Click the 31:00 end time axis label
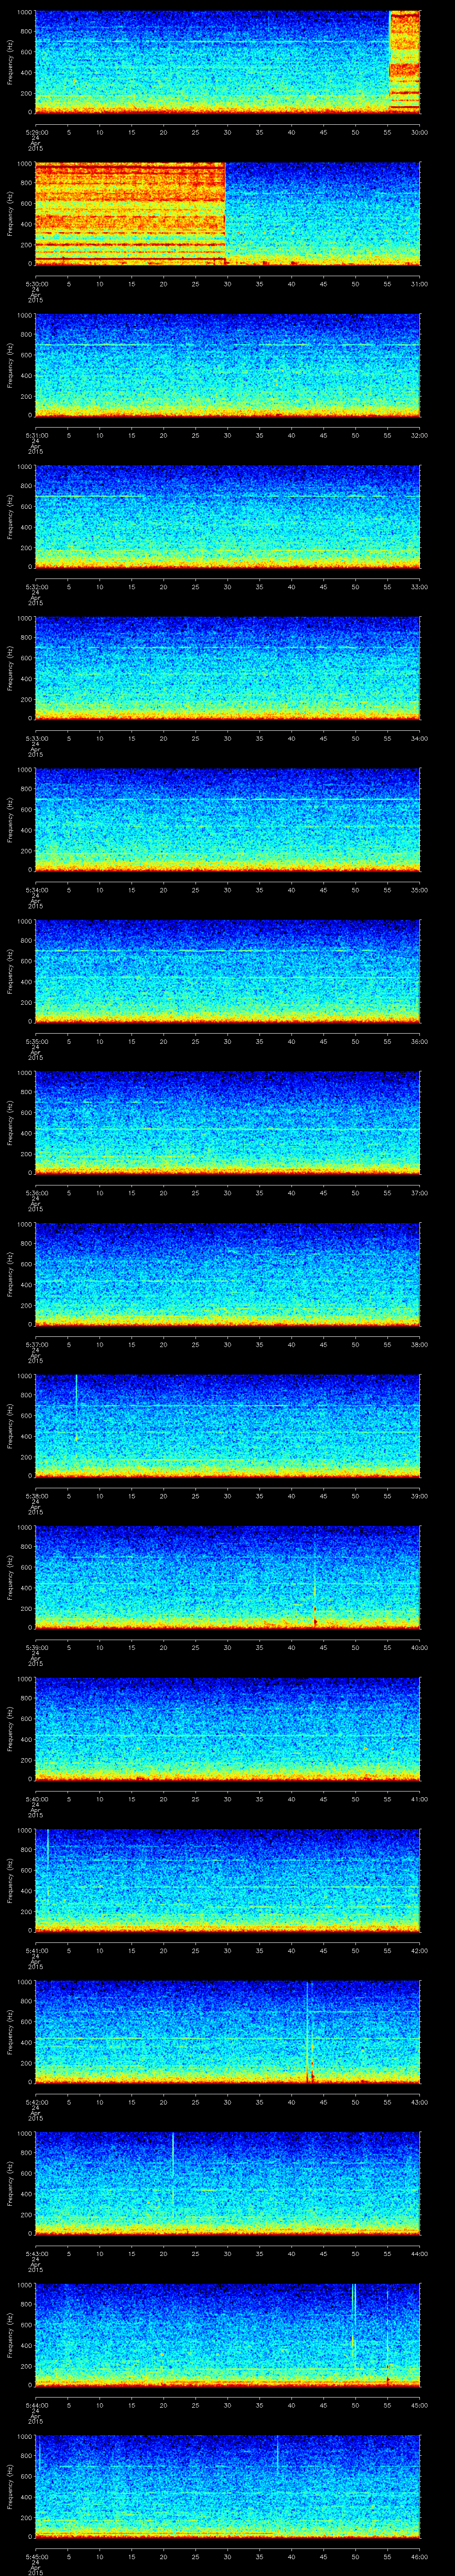Viewport: 455px width, 2576px height. pos(419,284)
